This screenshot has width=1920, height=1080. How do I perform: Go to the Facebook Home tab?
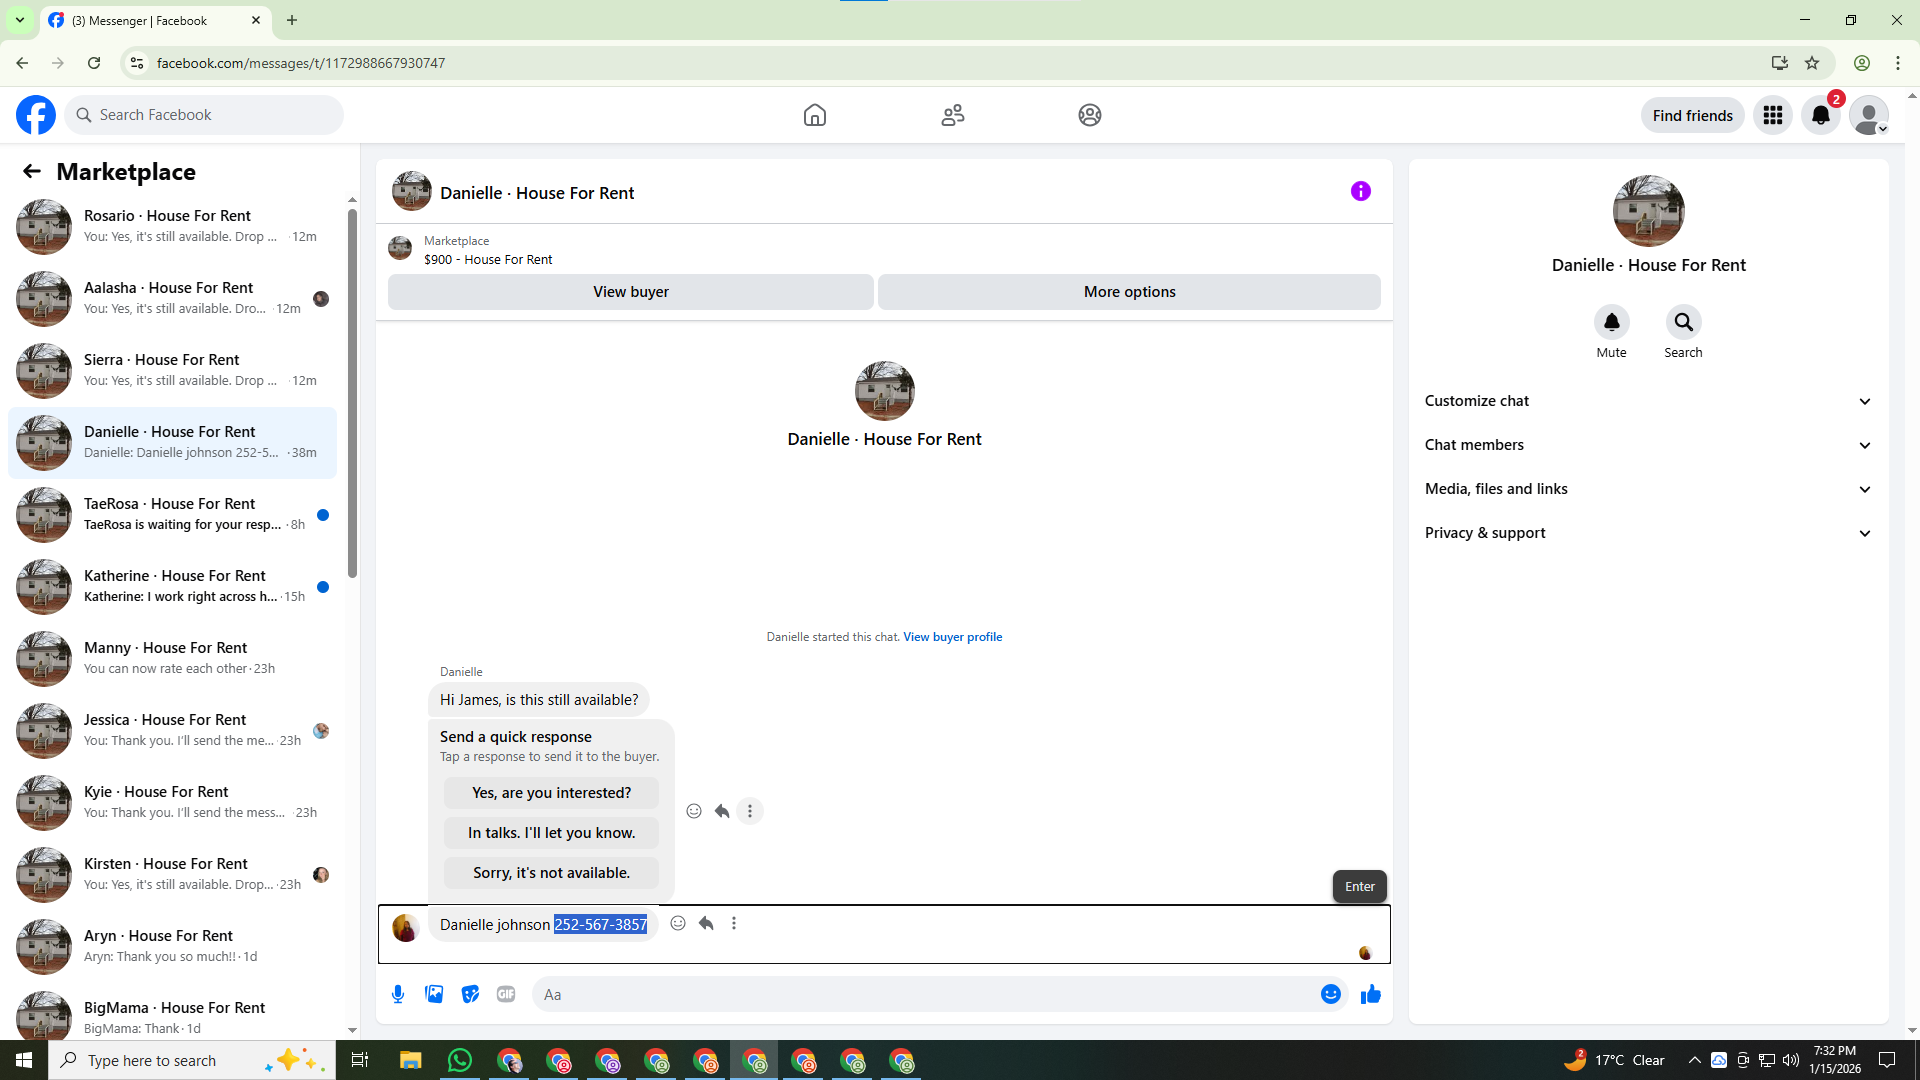coord(814,115)
